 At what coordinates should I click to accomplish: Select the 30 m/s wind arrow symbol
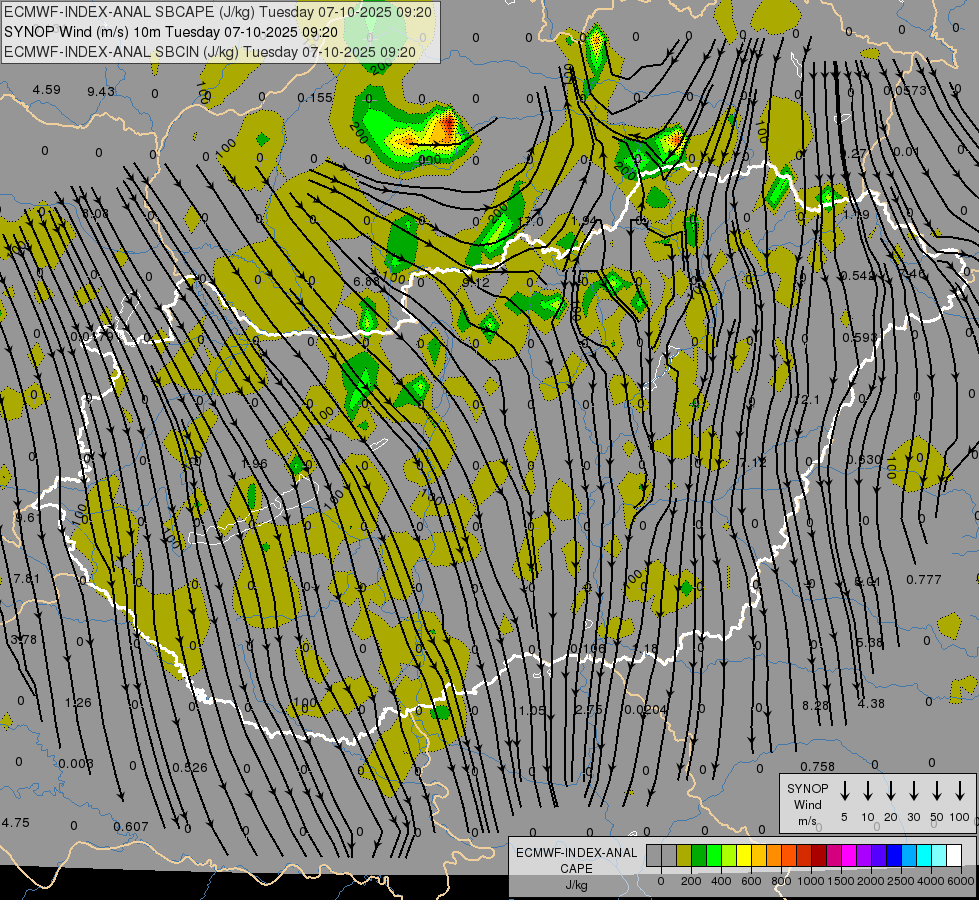point(914,790)
